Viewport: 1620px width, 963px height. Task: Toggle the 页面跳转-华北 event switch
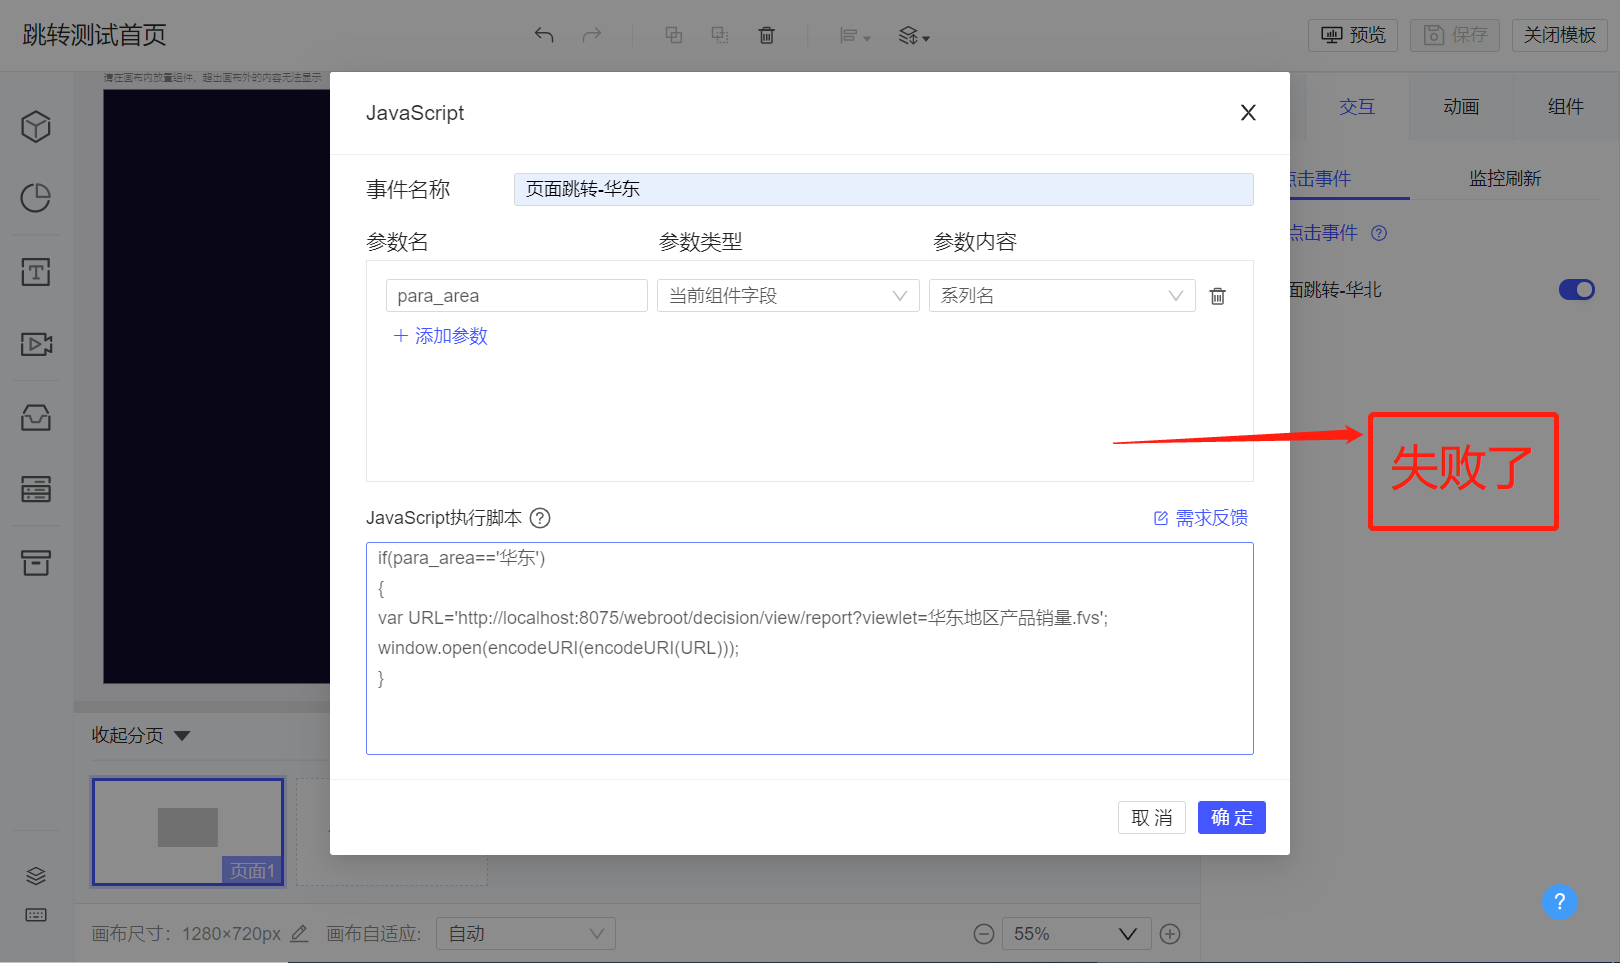coord(1576,290)
